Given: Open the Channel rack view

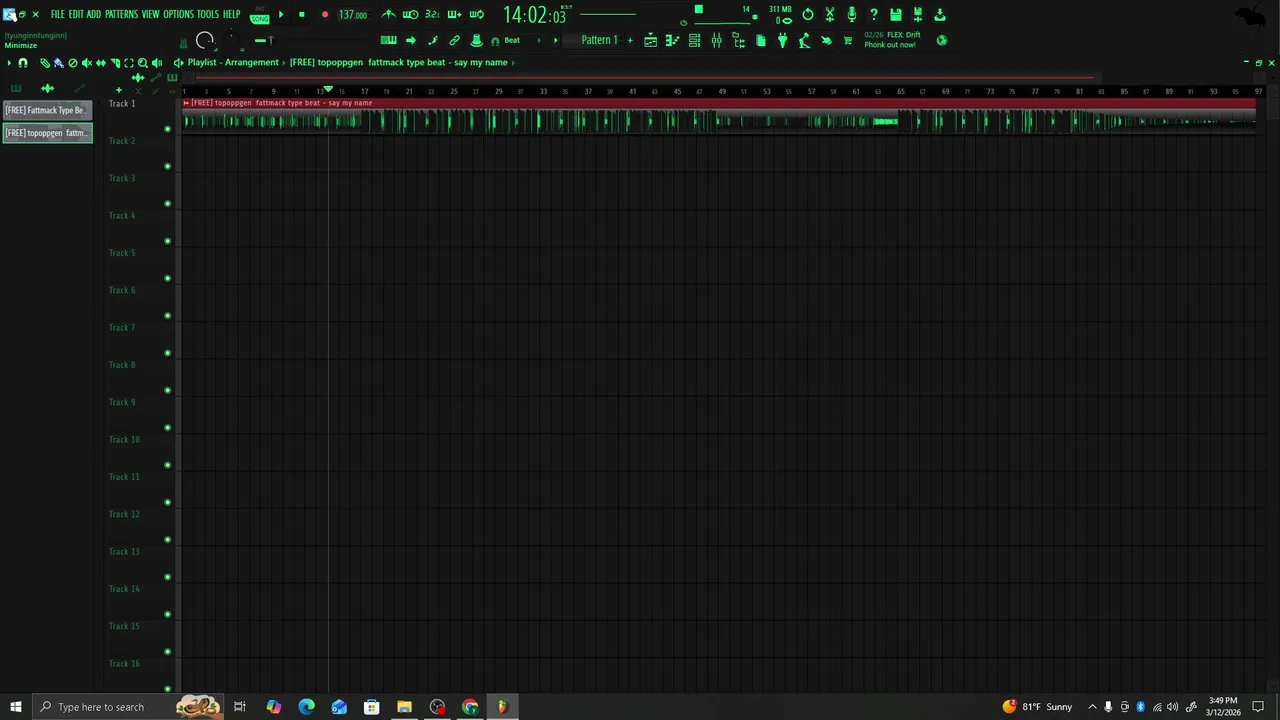Looking at the screenshot, I should [x=694, y=40].
